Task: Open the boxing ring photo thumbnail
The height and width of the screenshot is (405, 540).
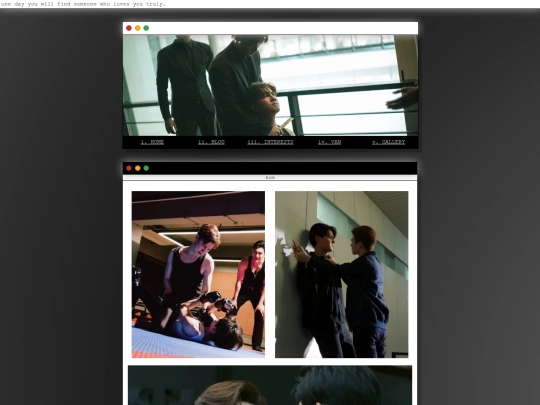Action: point(198,274)
